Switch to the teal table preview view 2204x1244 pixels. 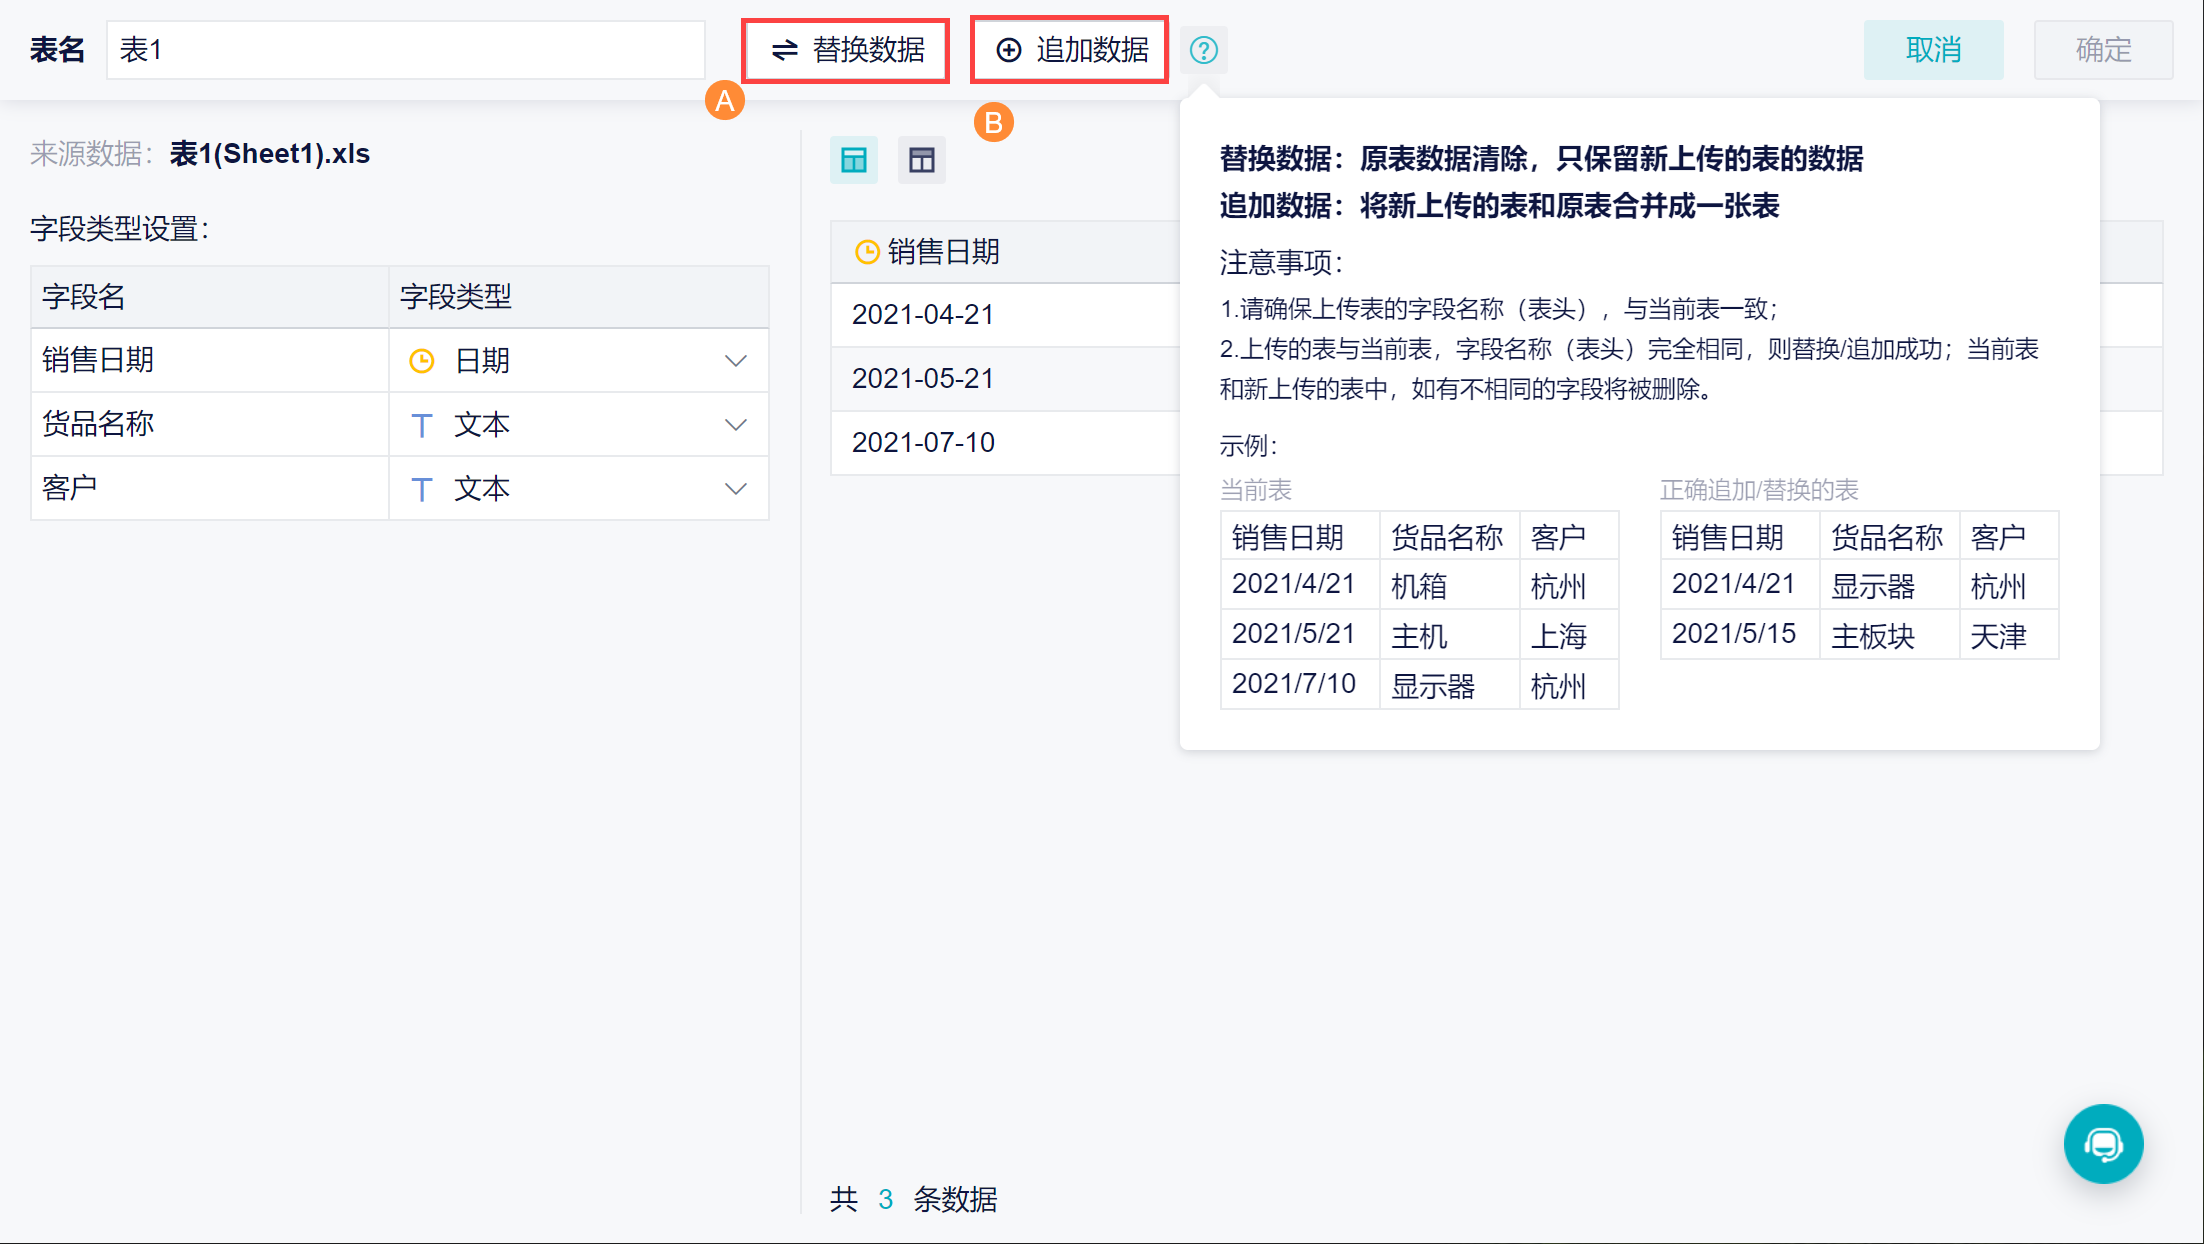(853, 160)
